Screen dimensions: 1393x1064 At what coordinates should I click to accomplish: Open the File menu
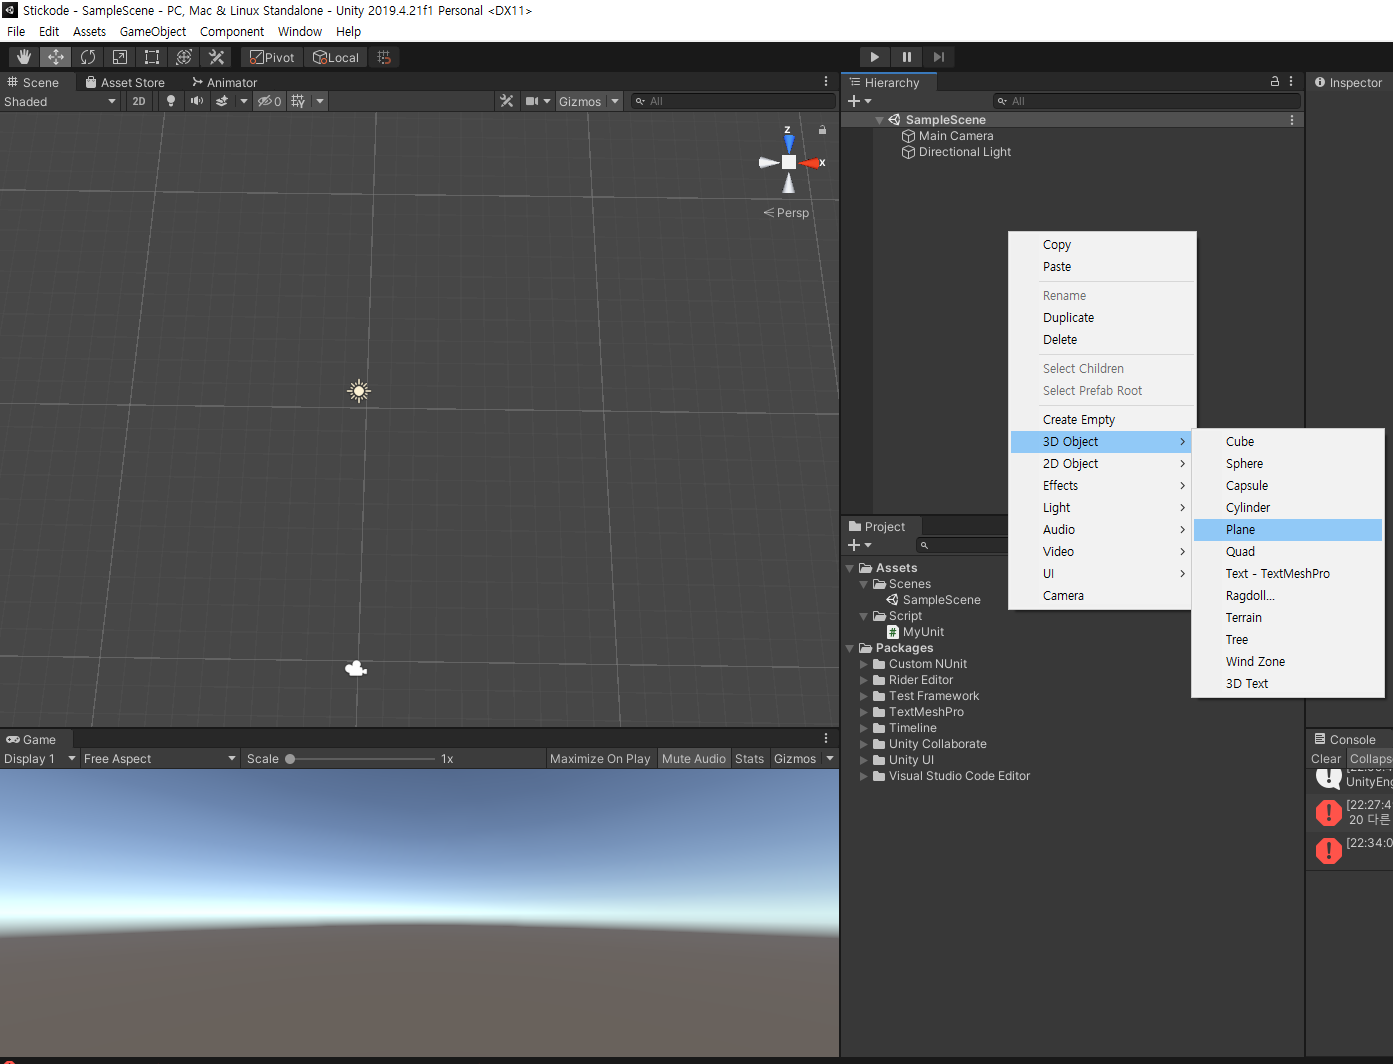tap(16, 31)
